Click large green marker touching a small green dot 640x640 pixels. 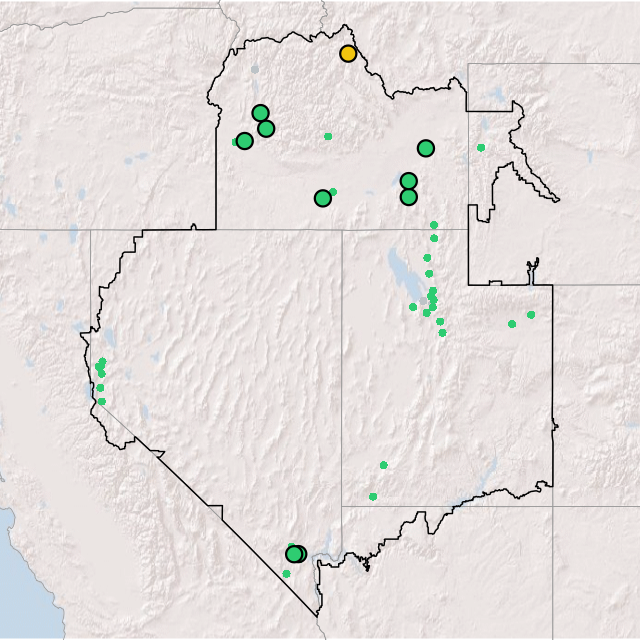[x=322, y=198]
